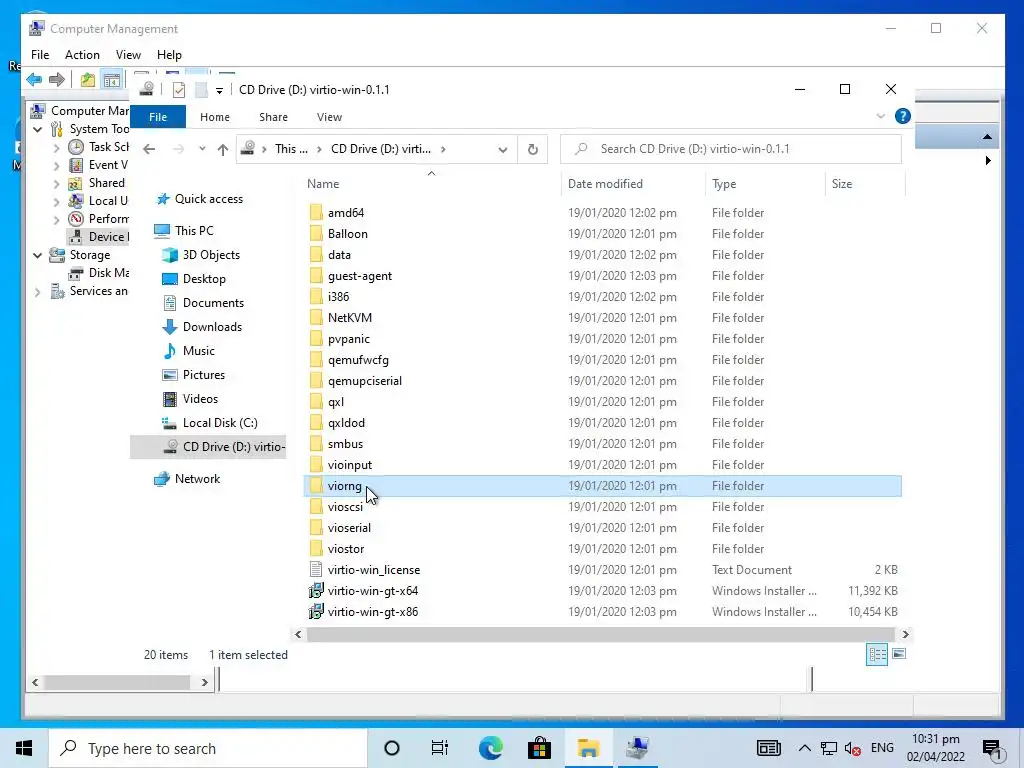Select Device Manager in tree

[x=98, y=236]
